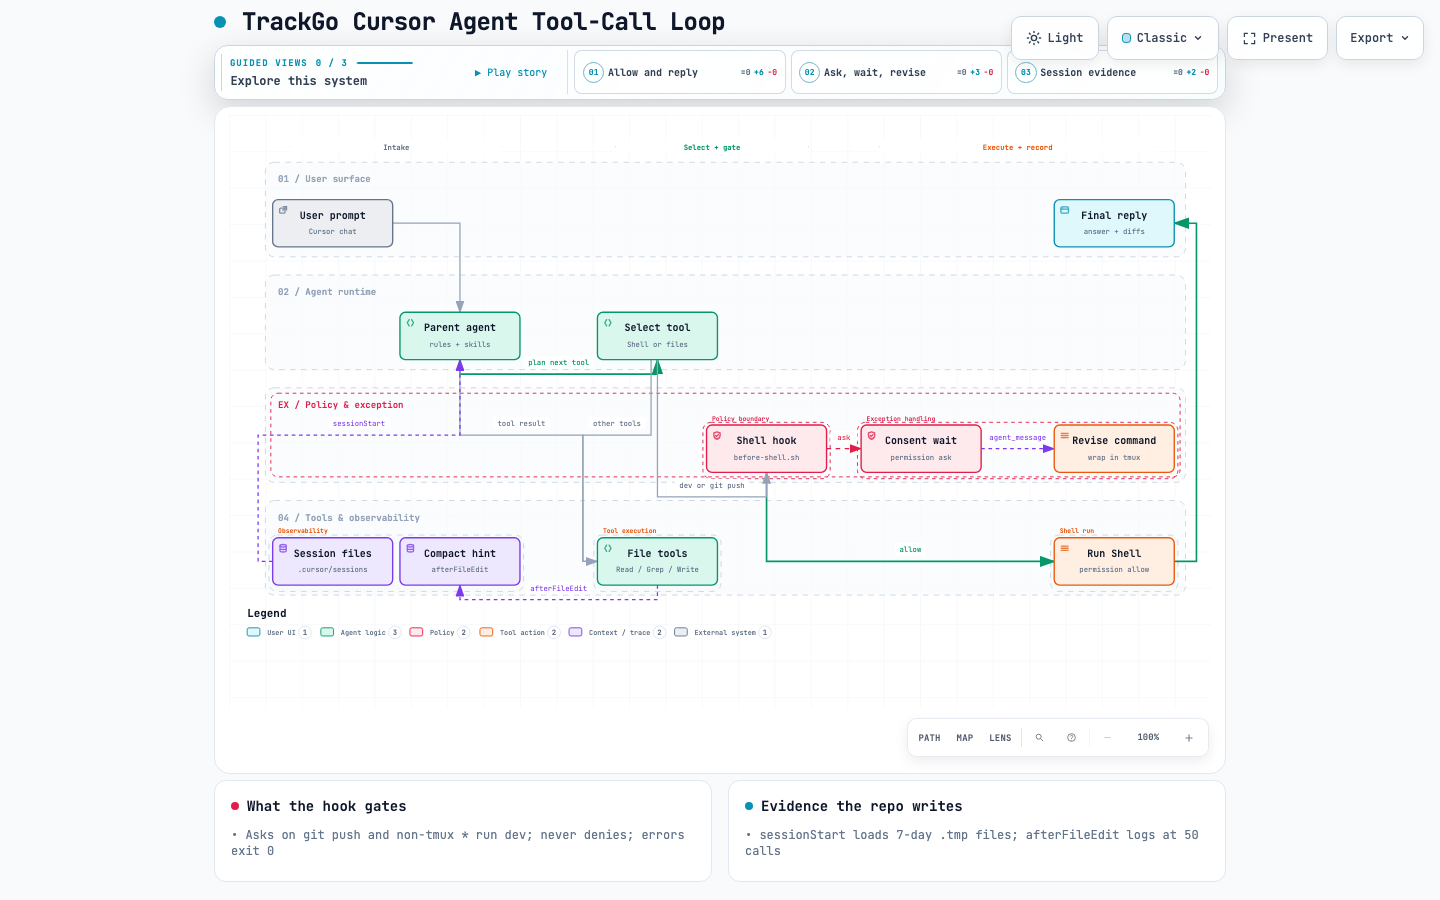Click the 'allow' edge label
Image resolution: width=1440 pixels, height=900 pixels.
(x=910, y=550)
